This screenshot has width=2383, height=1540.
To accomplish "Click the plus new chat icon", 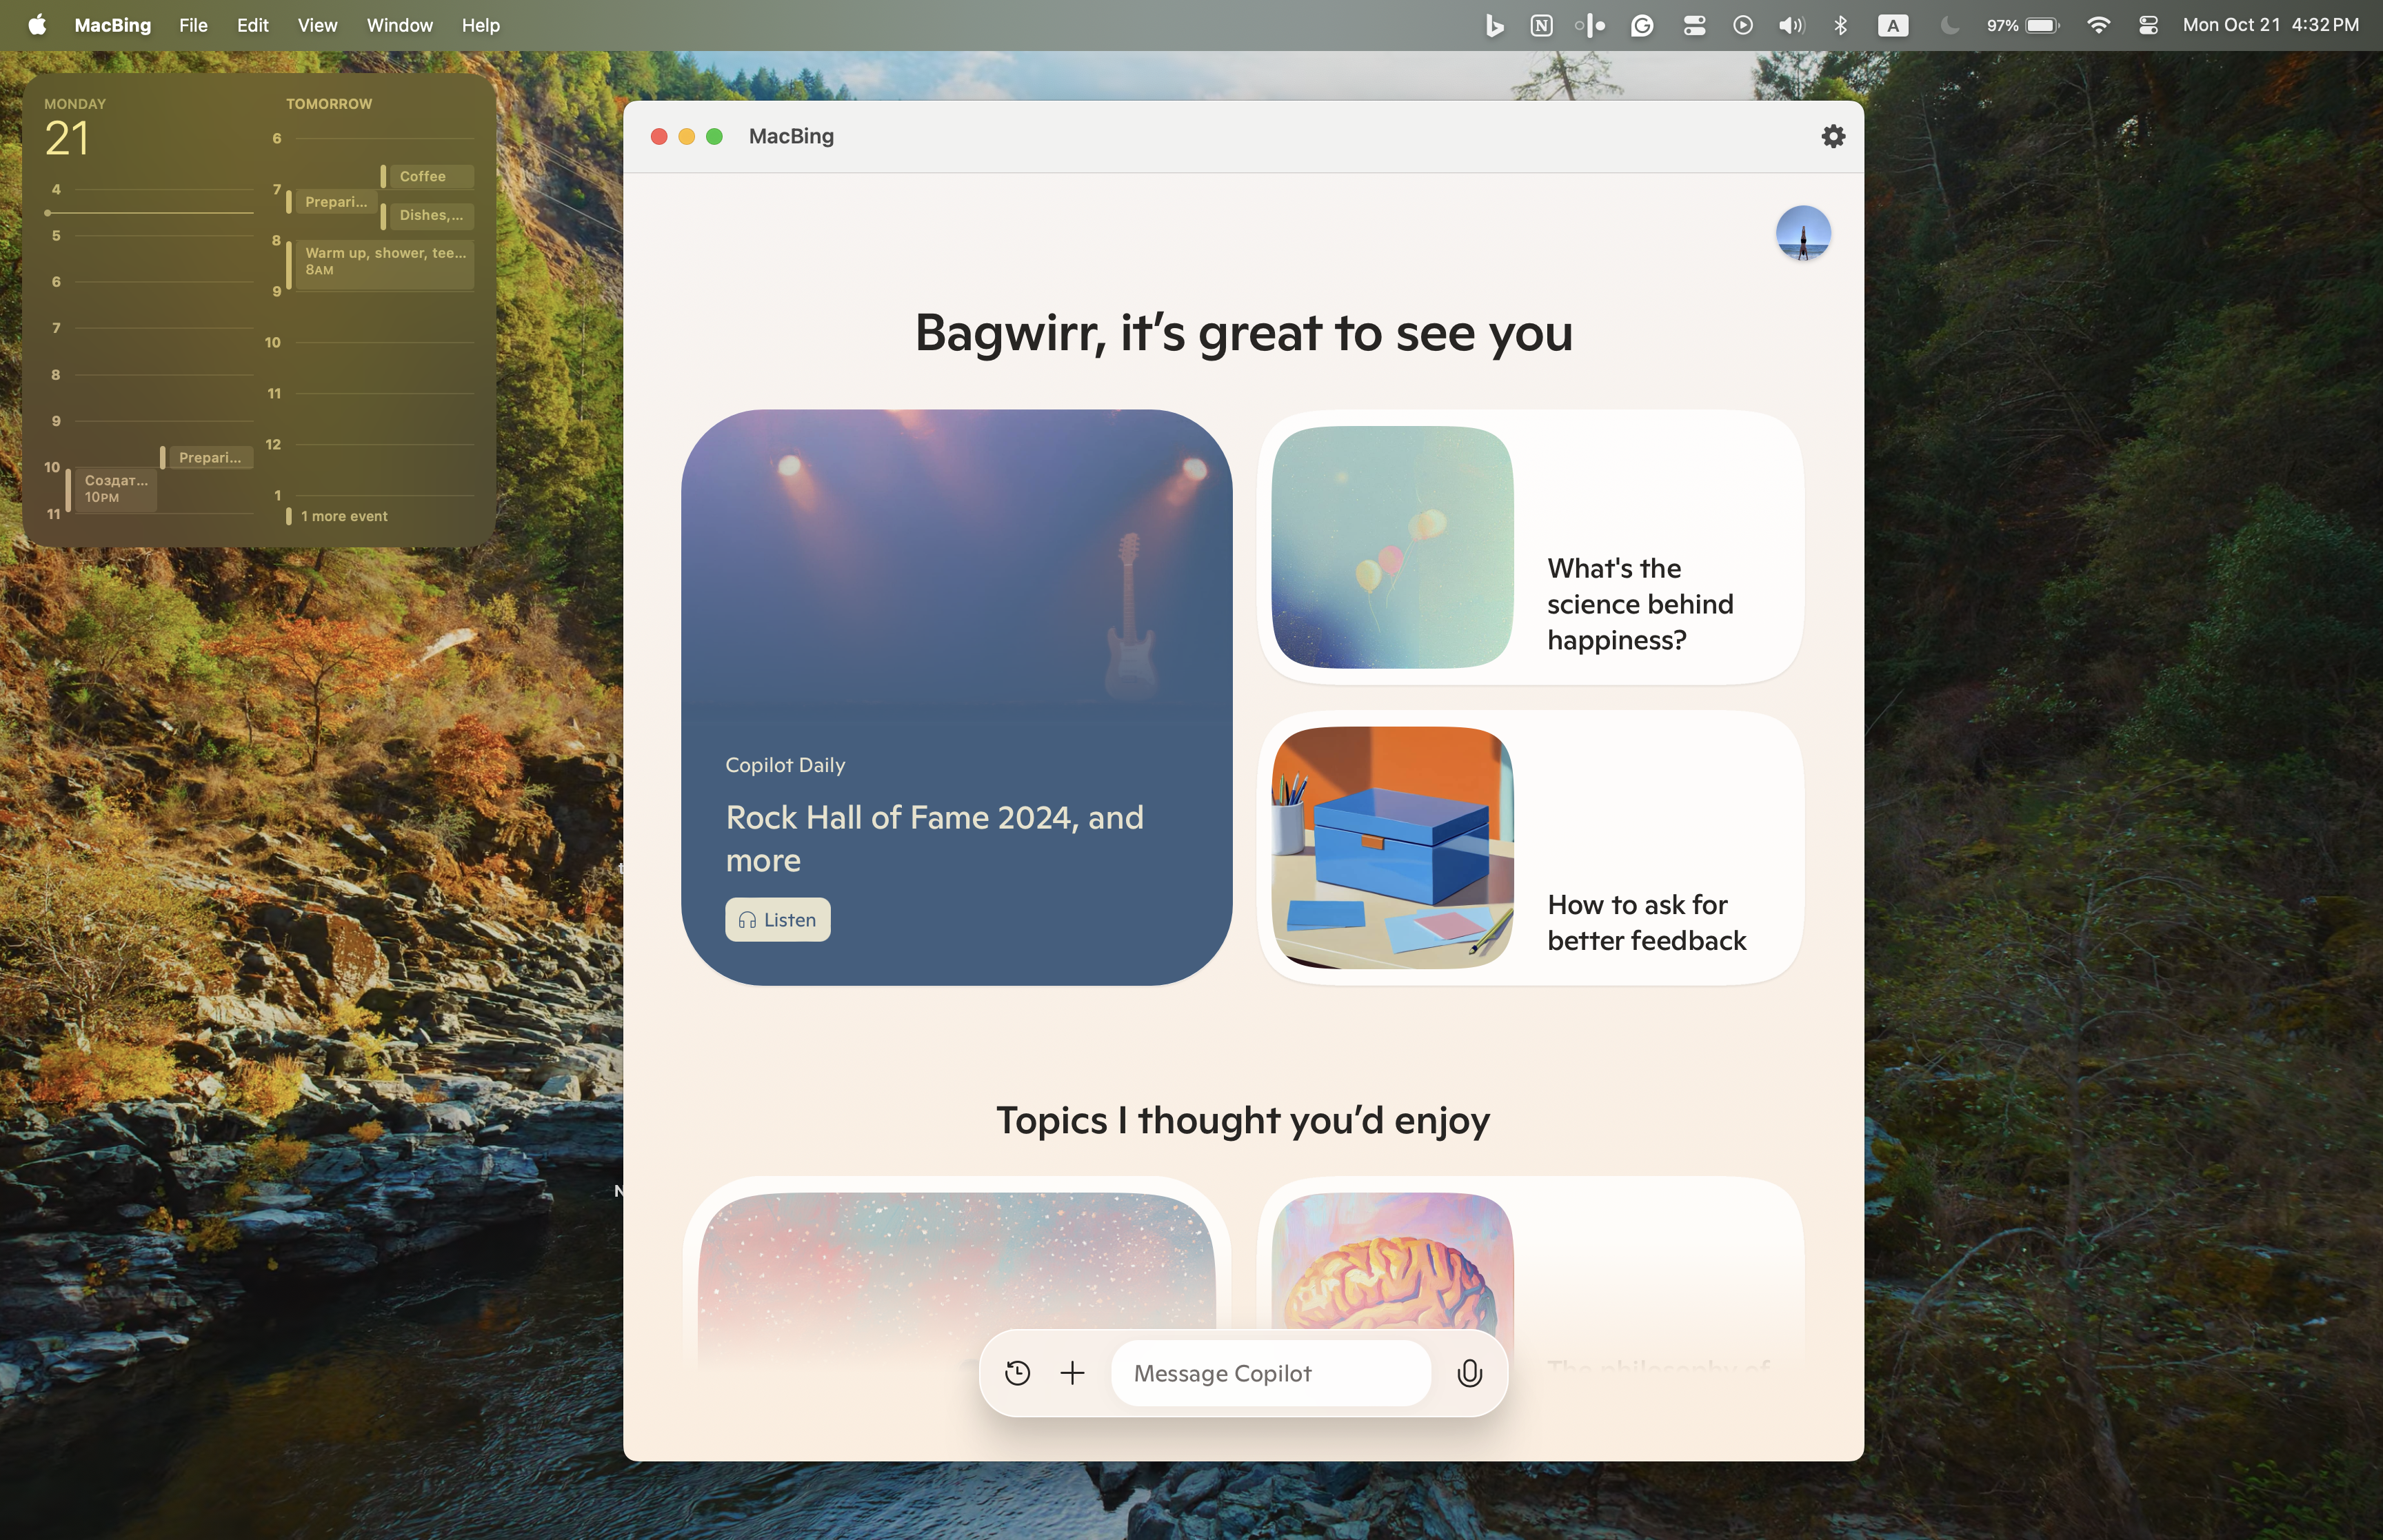I will 1072,1373.
